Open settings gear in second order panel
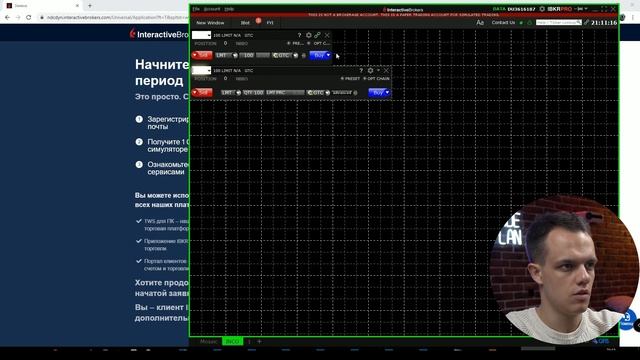This screenshot has height=360, width=640. tap(370, 71)
